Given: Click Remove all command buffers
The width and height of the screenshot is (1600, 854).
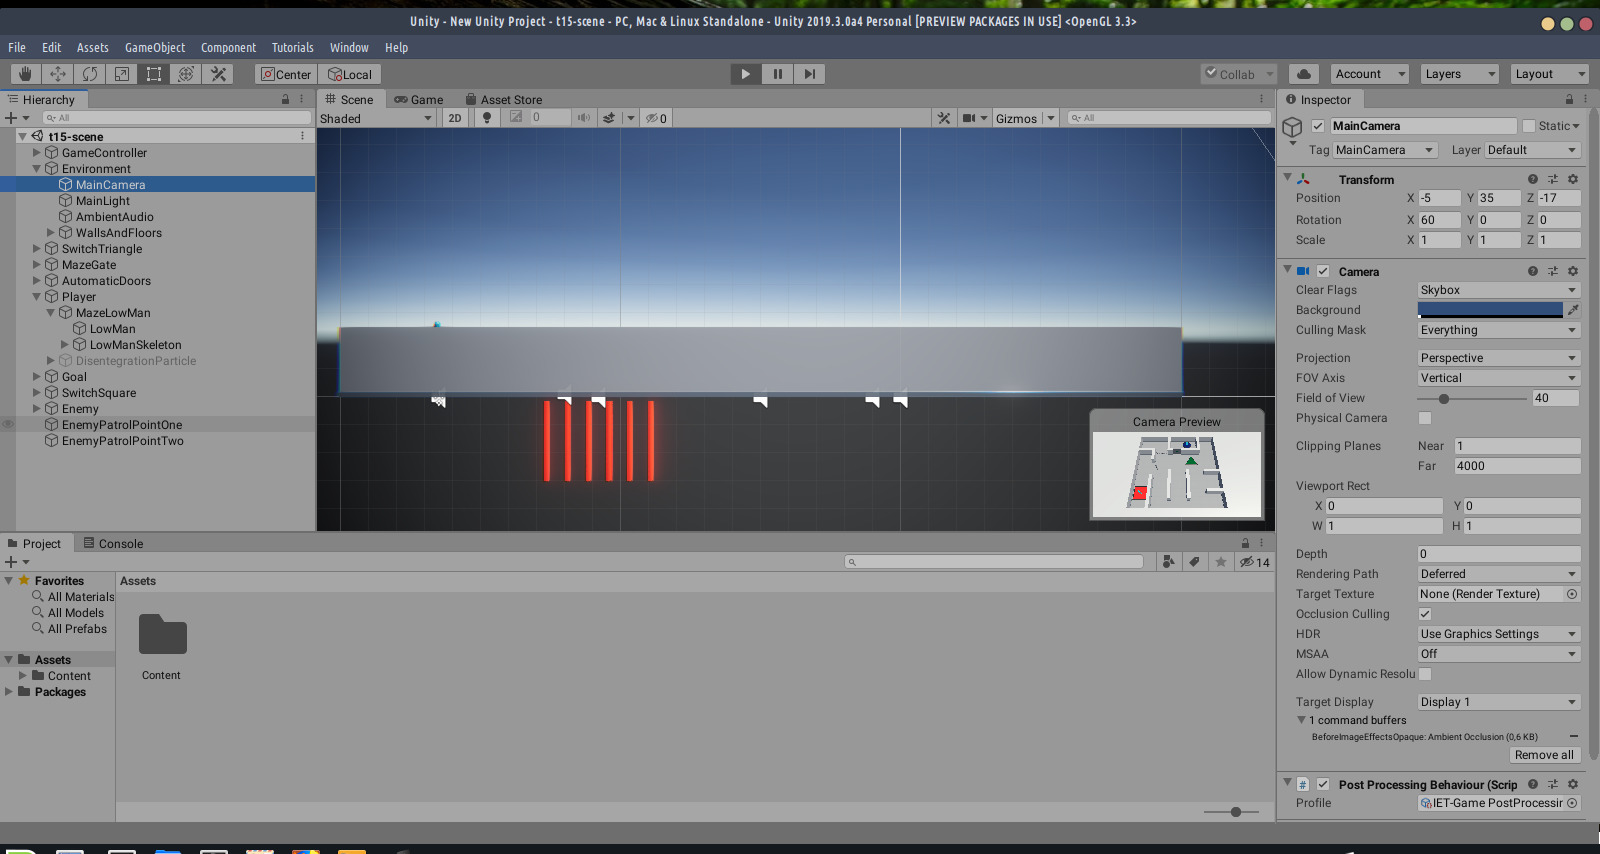Looking at the screenshot, I should pos(1544,755).
